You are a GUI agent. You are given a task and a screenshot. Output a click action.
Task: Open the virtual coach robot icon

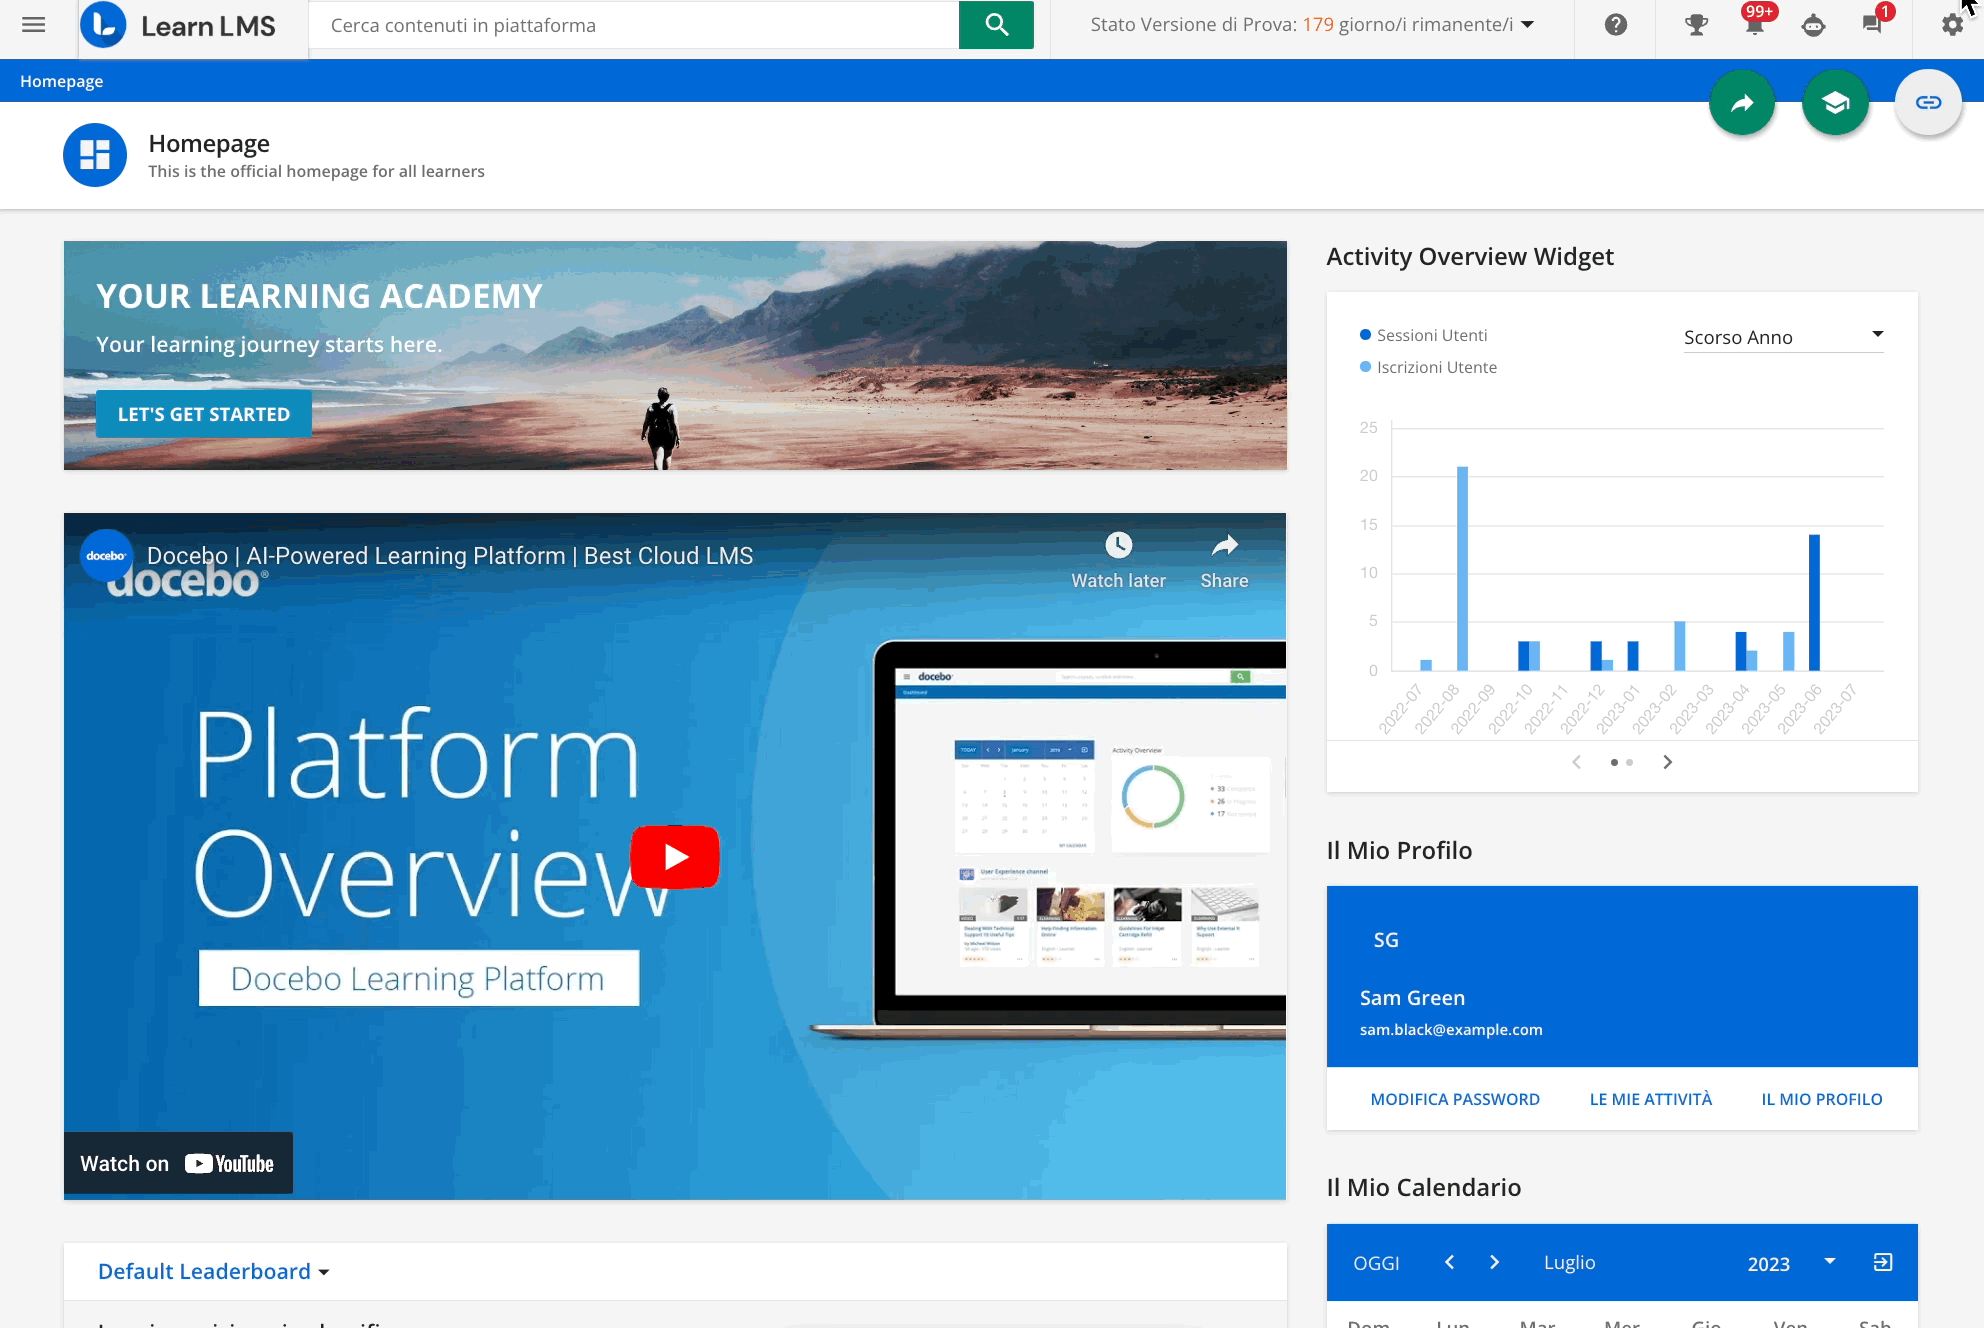(x=1813, y=25)
